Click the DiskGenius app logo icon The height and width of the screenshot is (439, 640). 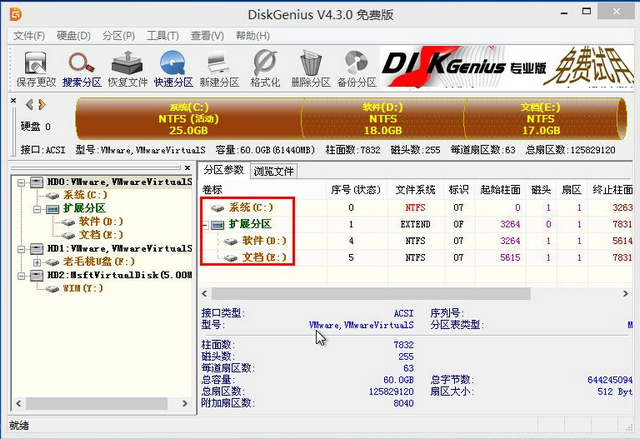[x=16, y=15]
